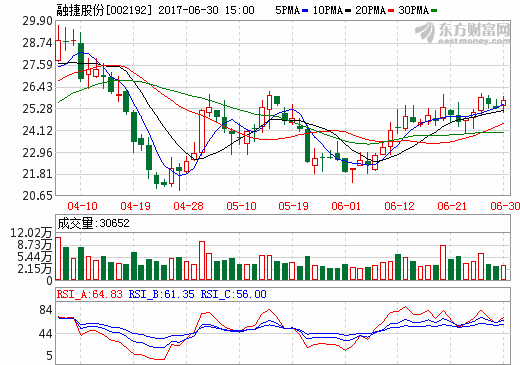The image size is (520, 365).
Task: Click the timestamp 2017-06-30 15:00
Action: pyautogui.click(x=206, y=10)
